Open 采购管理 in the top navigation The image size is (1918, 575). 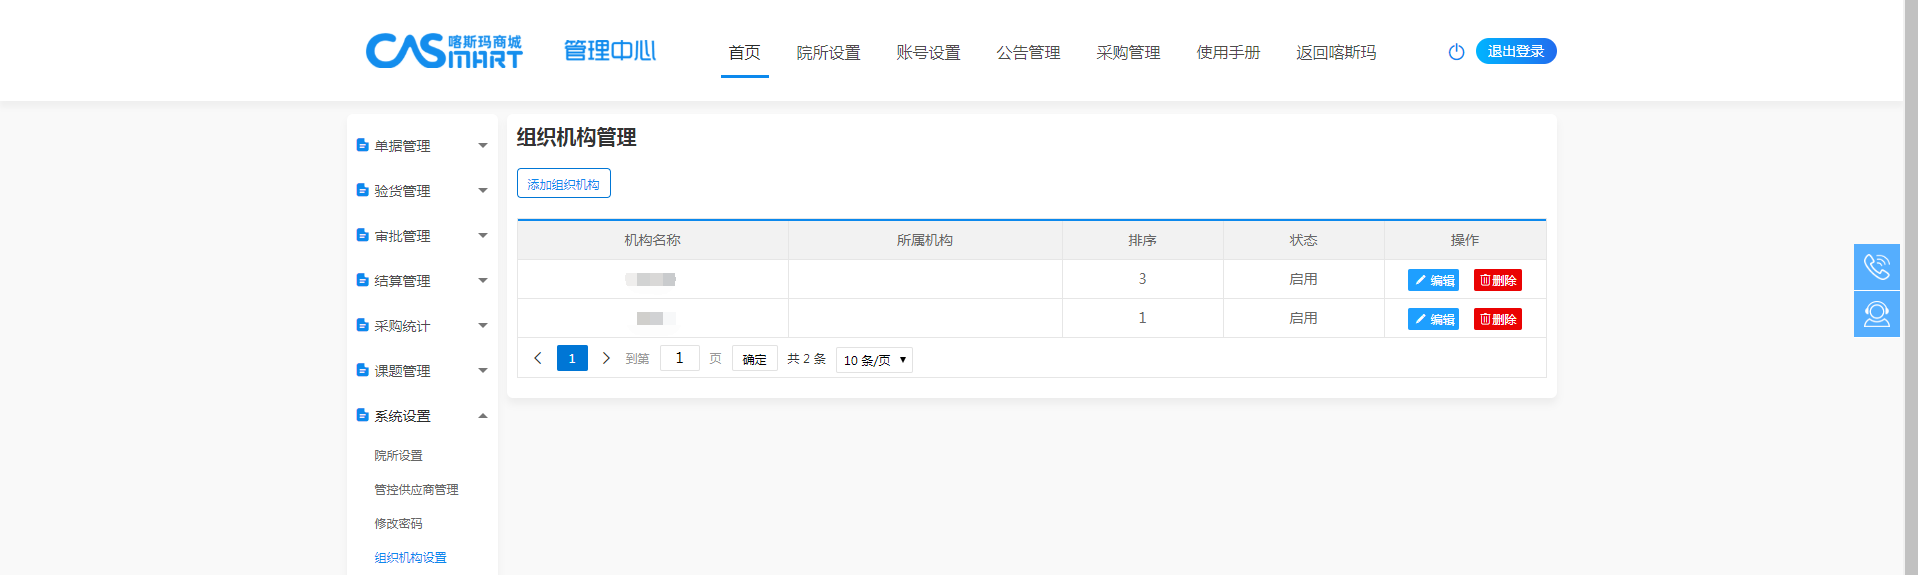(1128, 53)
